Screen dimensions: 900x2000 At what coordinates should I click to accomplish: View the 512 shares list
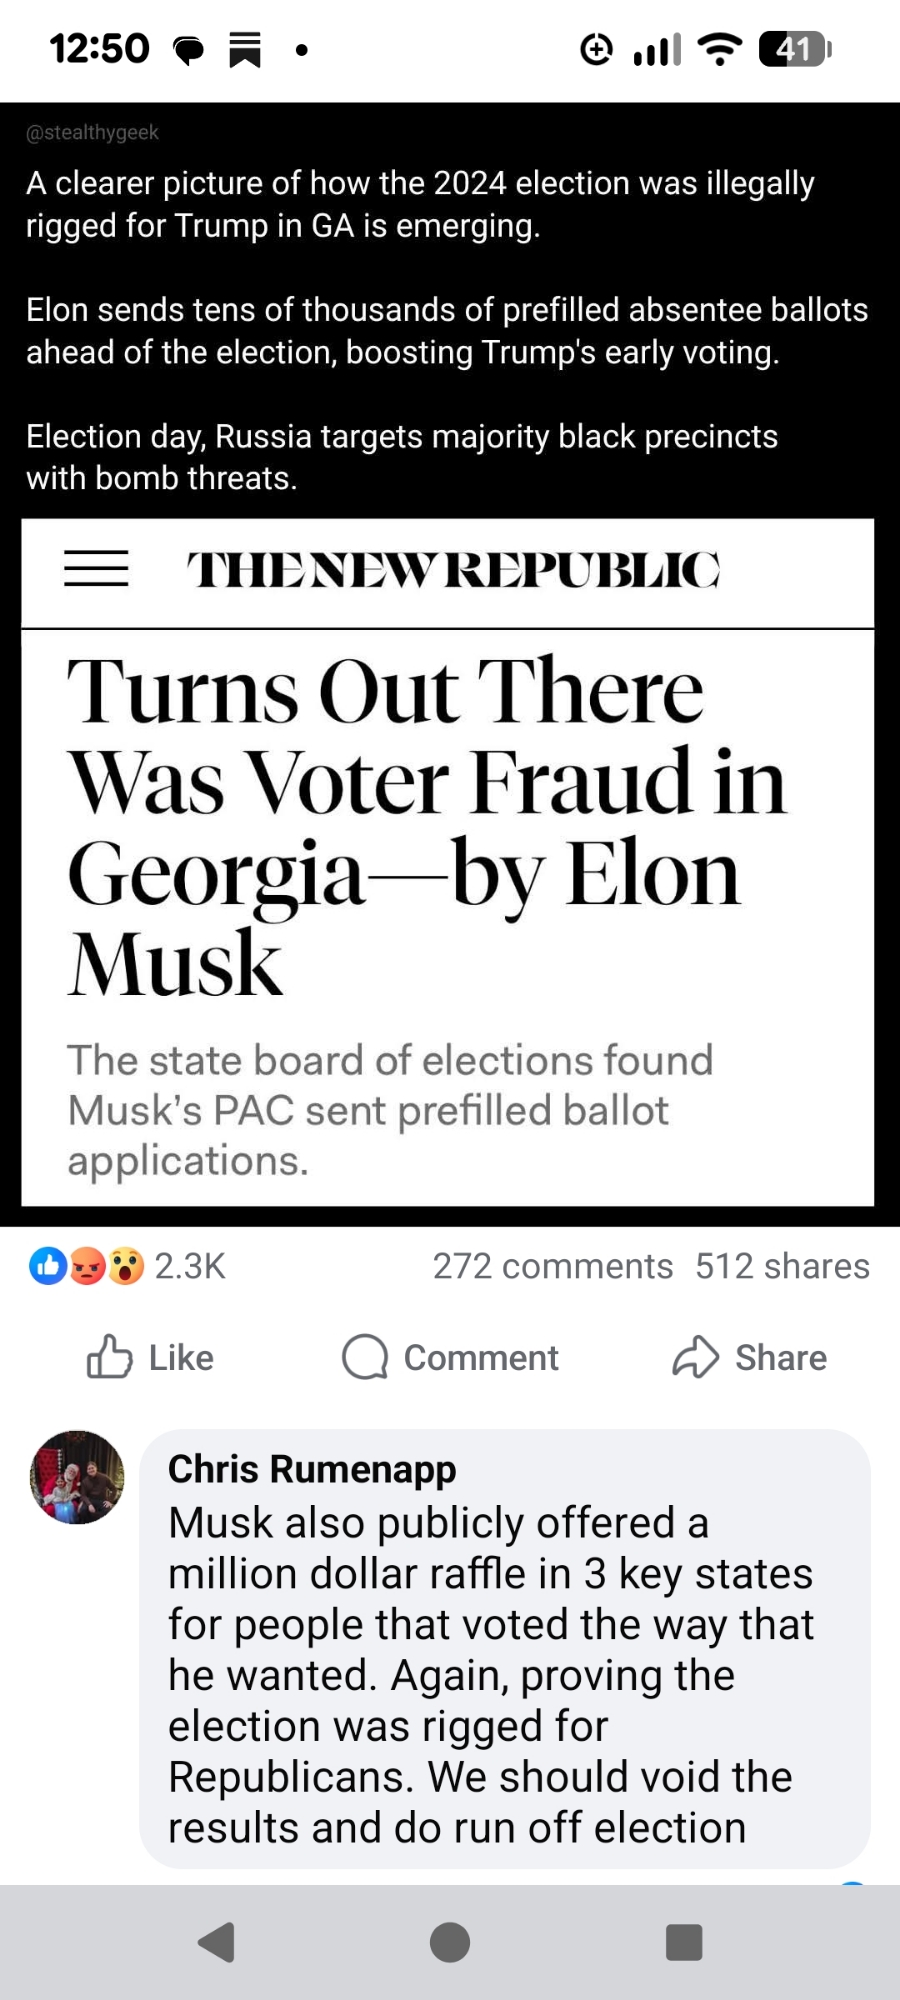tap(782, 1266)
